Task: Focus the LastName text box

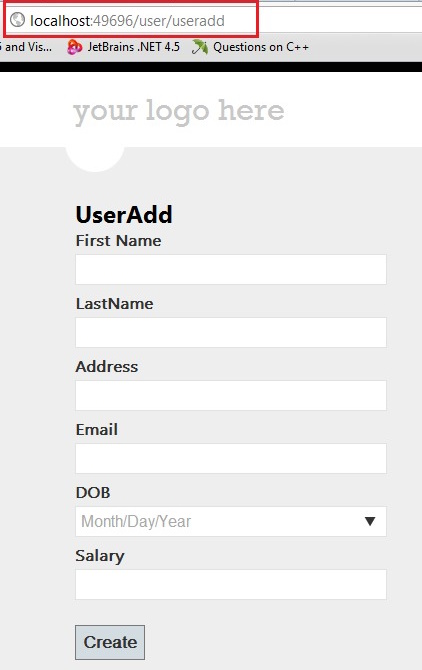Action: pyautogui.click(x=231, y=332)
